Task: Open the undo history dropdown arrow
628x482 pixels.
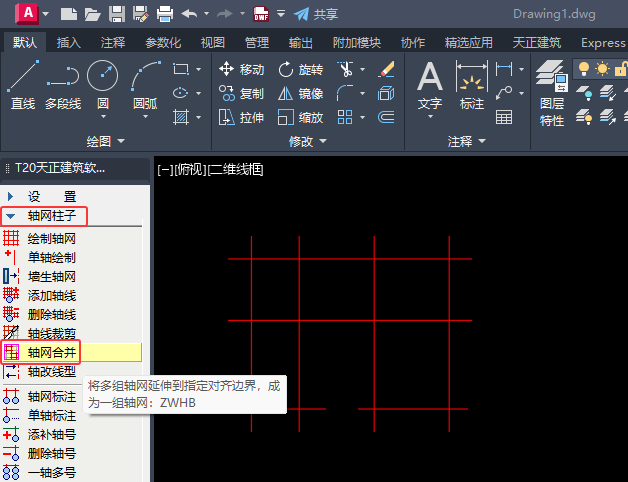Action: click(206, 14)
